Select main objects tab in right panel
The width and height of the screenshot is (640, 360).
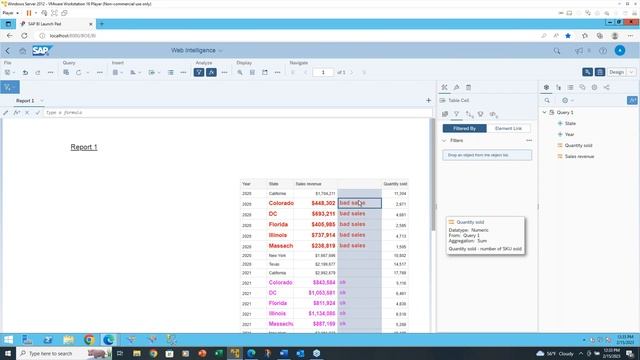click(x=546, y=87)
